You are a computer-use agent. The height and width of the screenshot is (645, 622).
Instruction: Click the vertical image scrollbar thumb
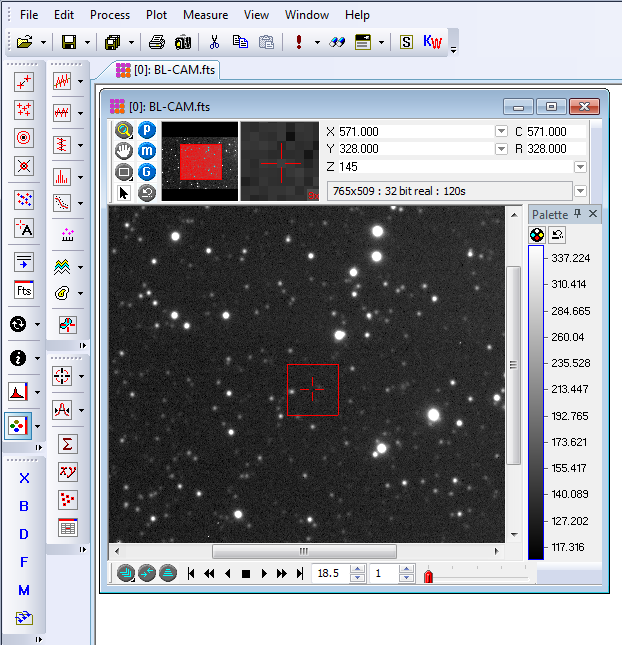pos(513,365)
